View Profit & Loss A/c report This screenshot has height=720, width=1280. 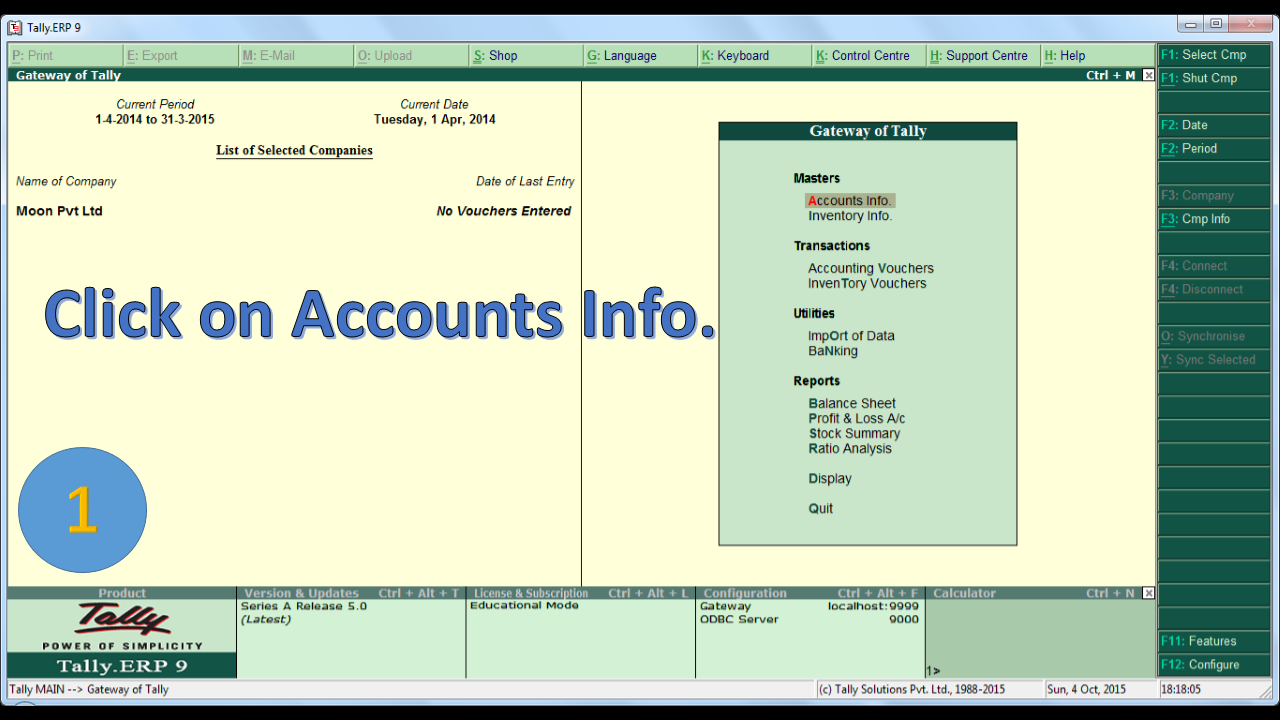857,419
